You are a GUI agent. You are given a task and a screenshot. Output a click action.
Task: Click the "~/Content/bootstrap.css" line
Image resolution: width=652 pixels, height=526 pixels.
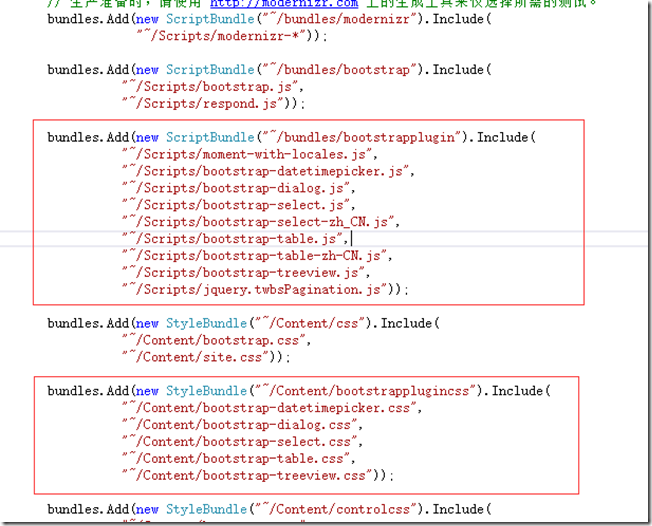click(214, 341)
